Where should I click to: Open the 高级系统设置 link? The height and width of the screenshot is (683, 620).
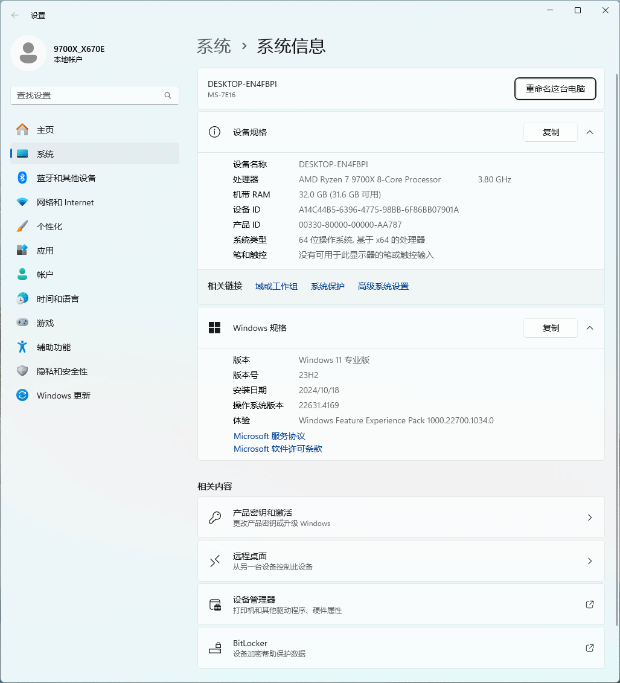coord(383,286)
